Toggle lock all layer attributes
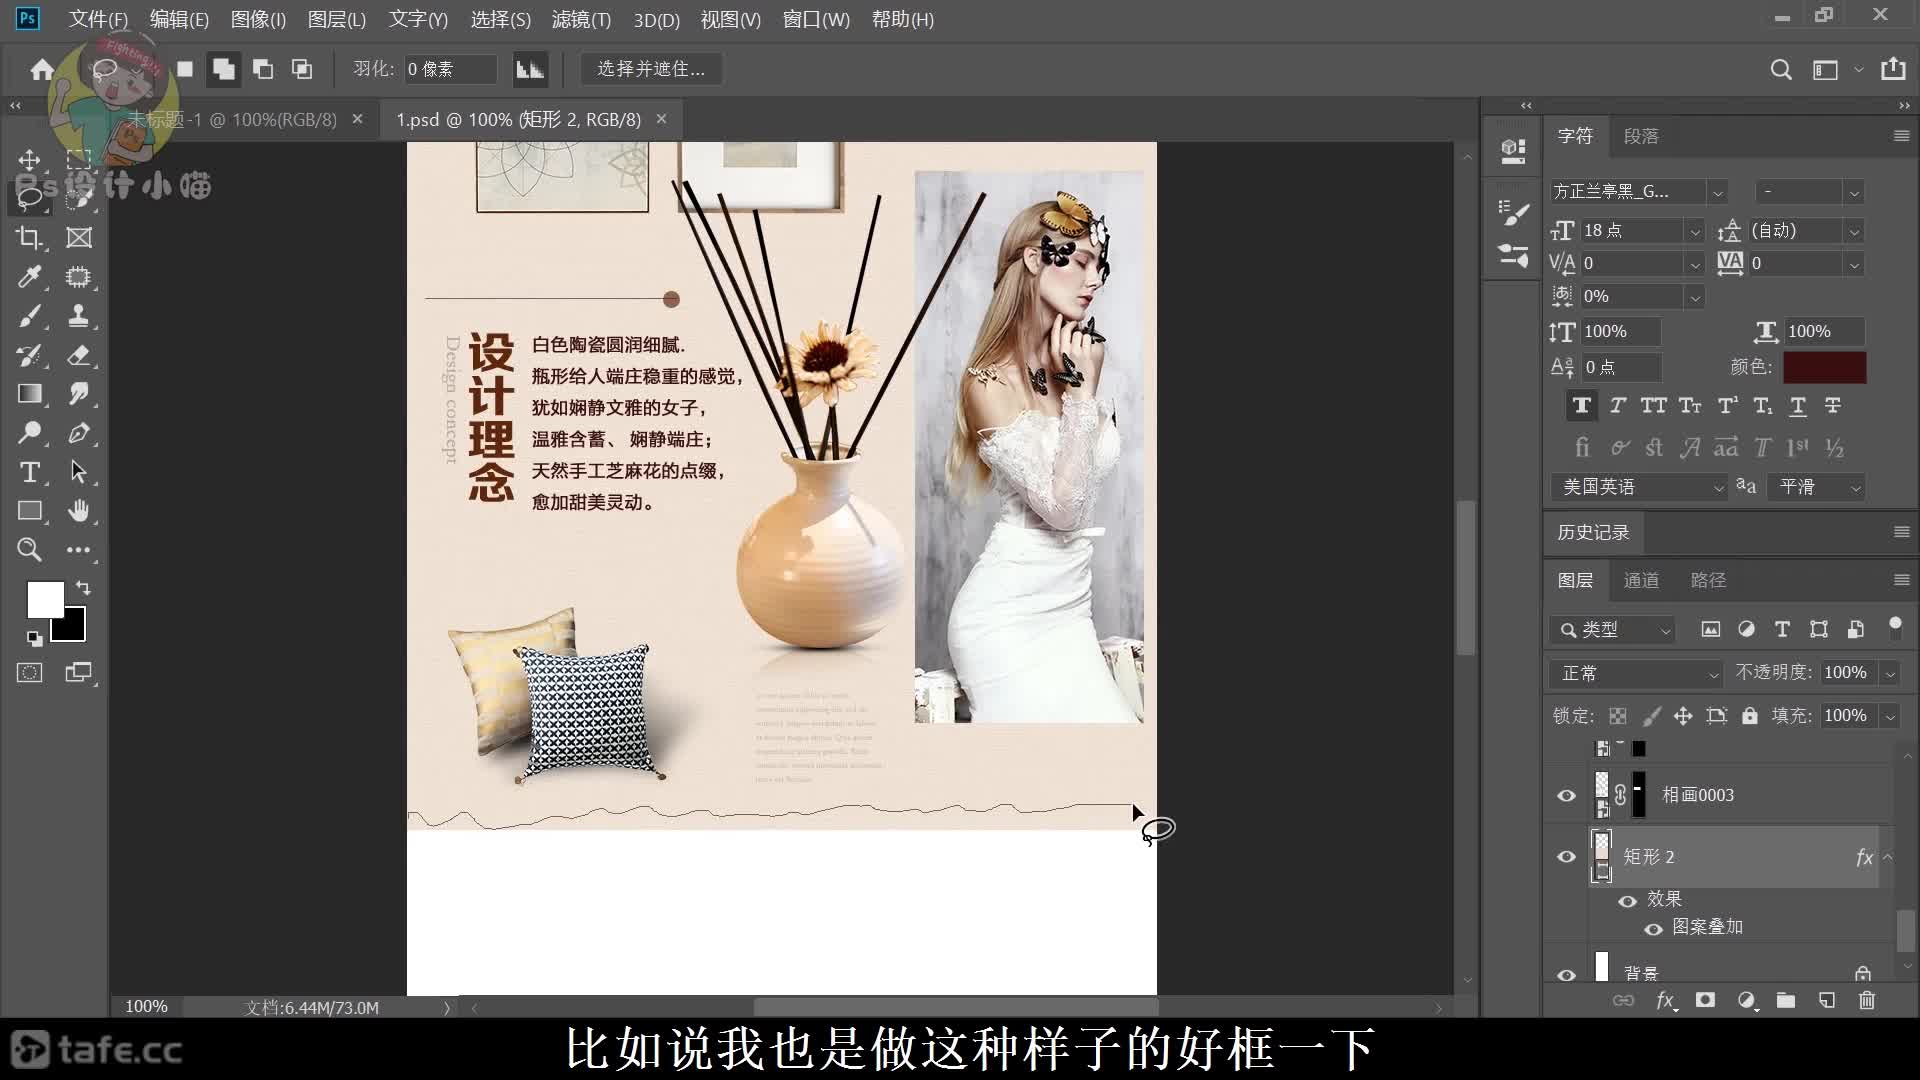This screenshot has height=1080, width=1920. [1749, 716]
